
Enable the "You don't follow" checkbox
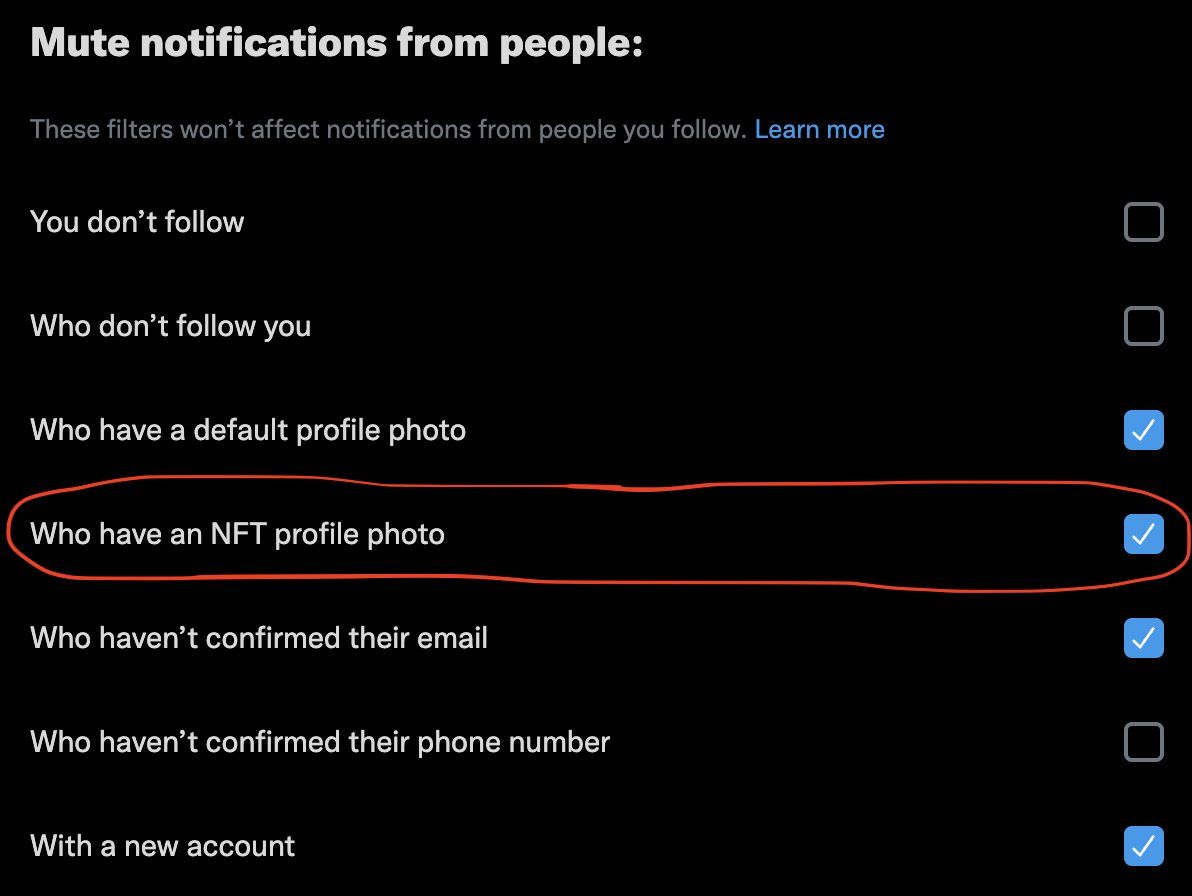click(x=1143, y=222)
